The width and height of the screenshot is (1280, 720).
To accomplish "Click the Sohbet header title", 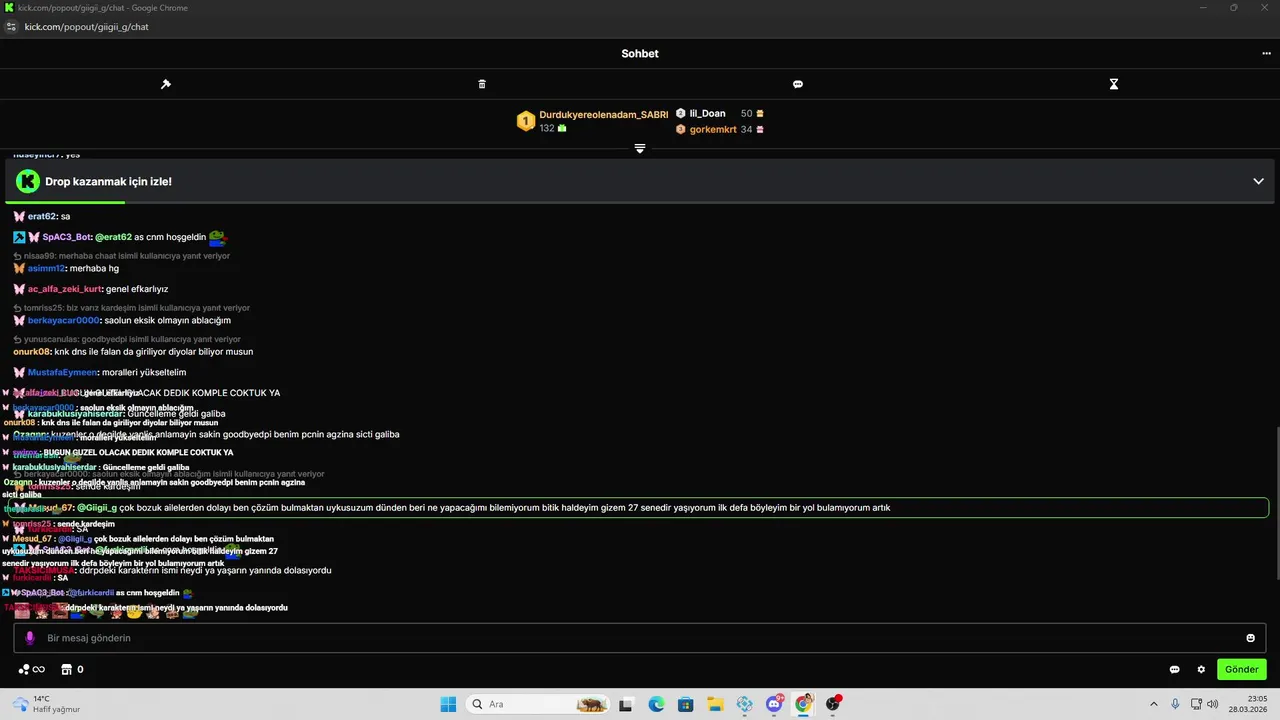I will coord(640,54).
